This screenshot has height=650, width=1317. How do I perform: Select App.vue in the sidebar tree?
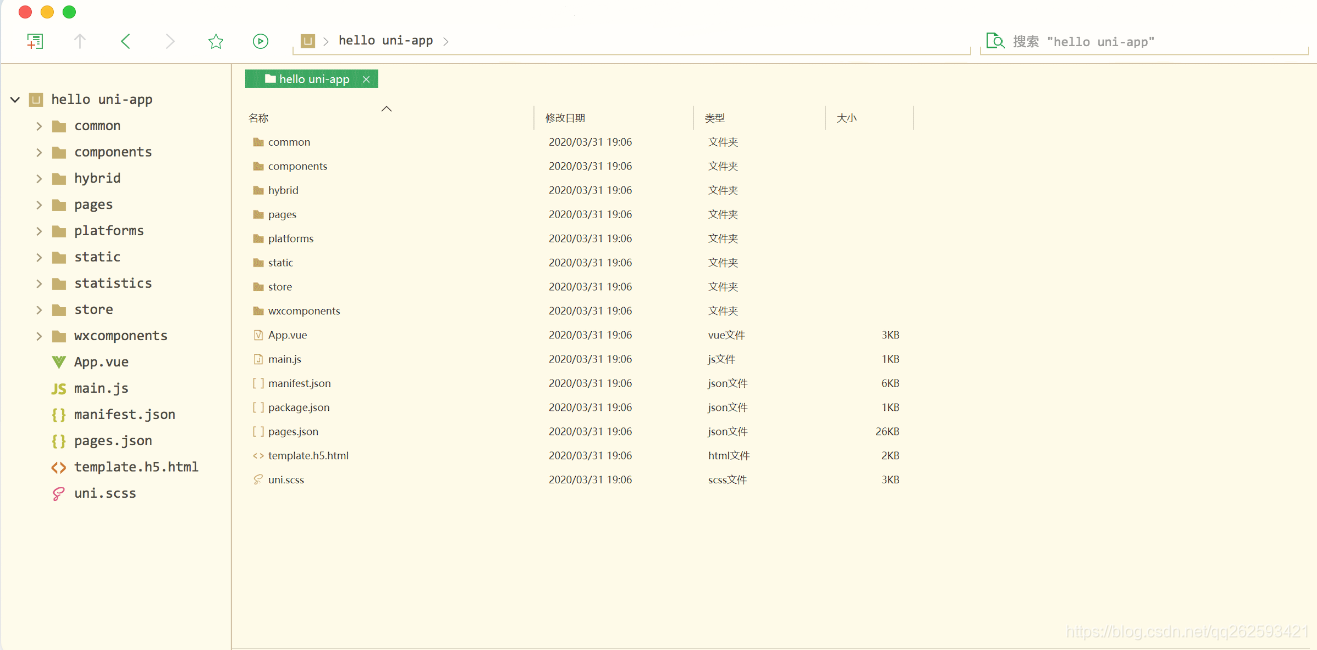click(101, 362)
